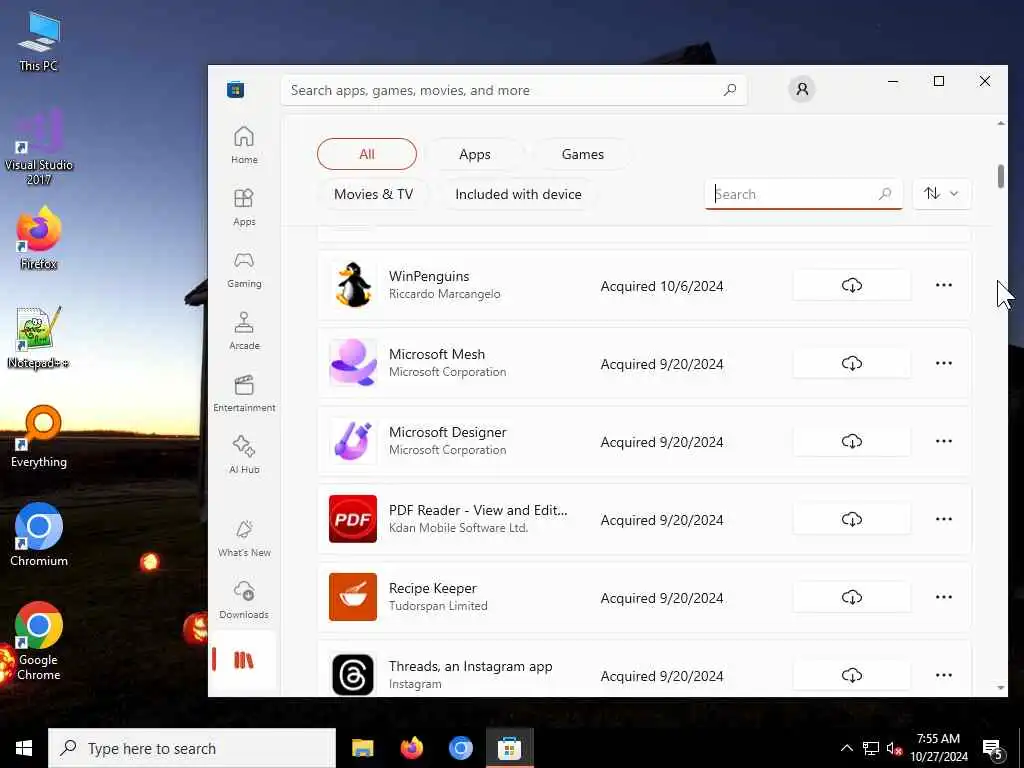The width and height of the screenshot is (1024, 768).
Task: Open more options for PDF Reader
Action: (x=944, y=519)
